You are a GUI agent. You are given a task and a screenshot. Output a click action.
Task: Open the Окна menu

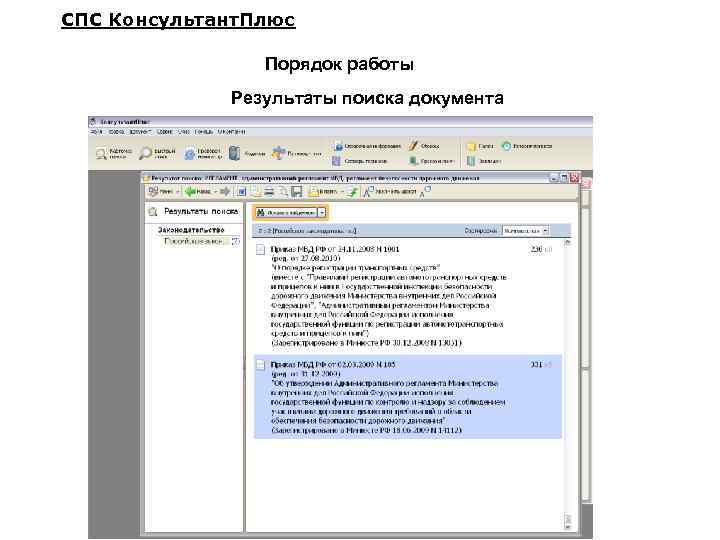point(184,132)
